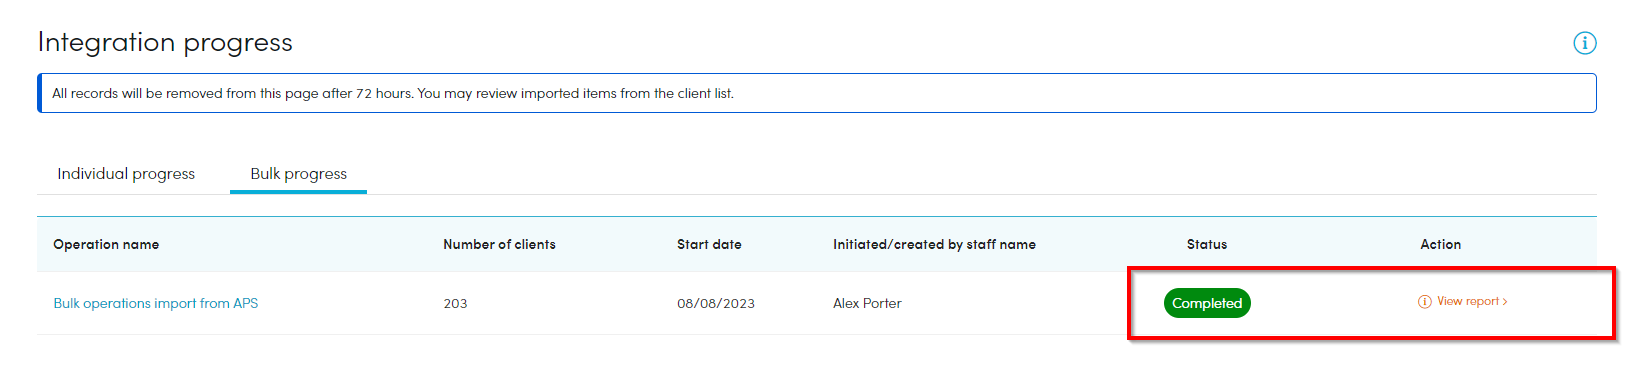Switch to Individual progress tab
The height and width of the screenshot is (378, 1629).
[126, 174]
